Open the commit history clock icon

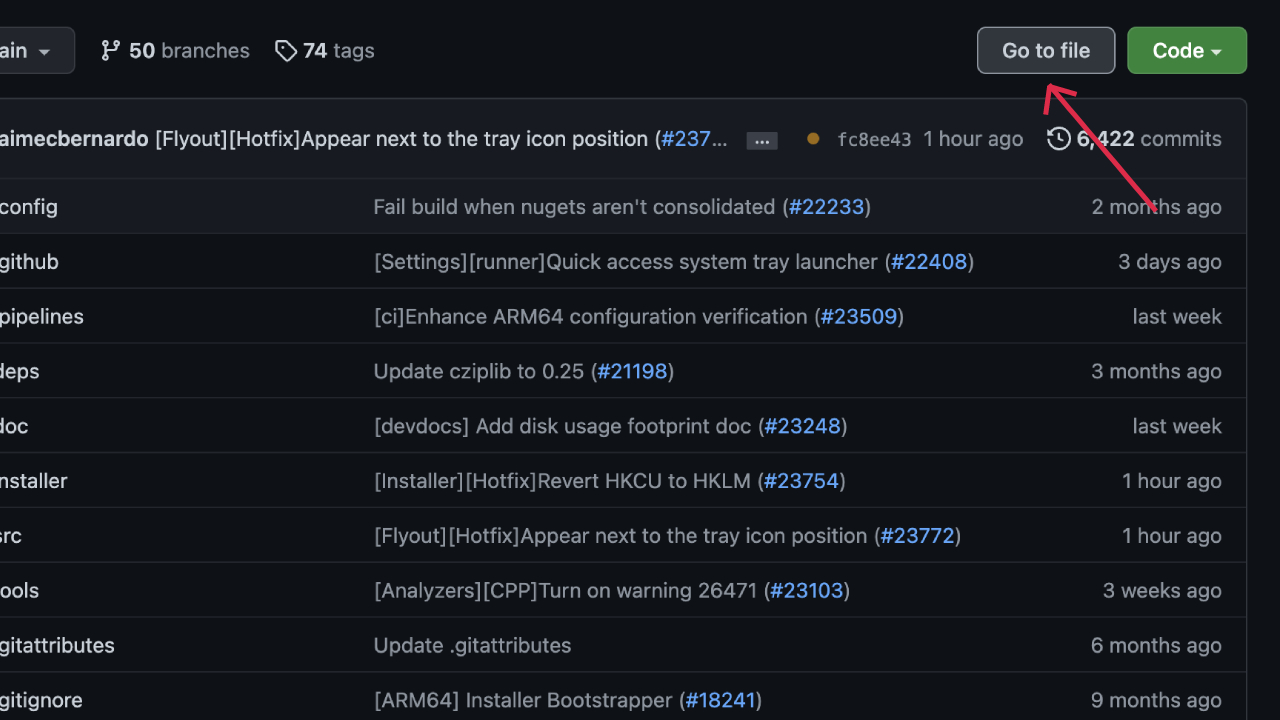(x=1058, y=139)
